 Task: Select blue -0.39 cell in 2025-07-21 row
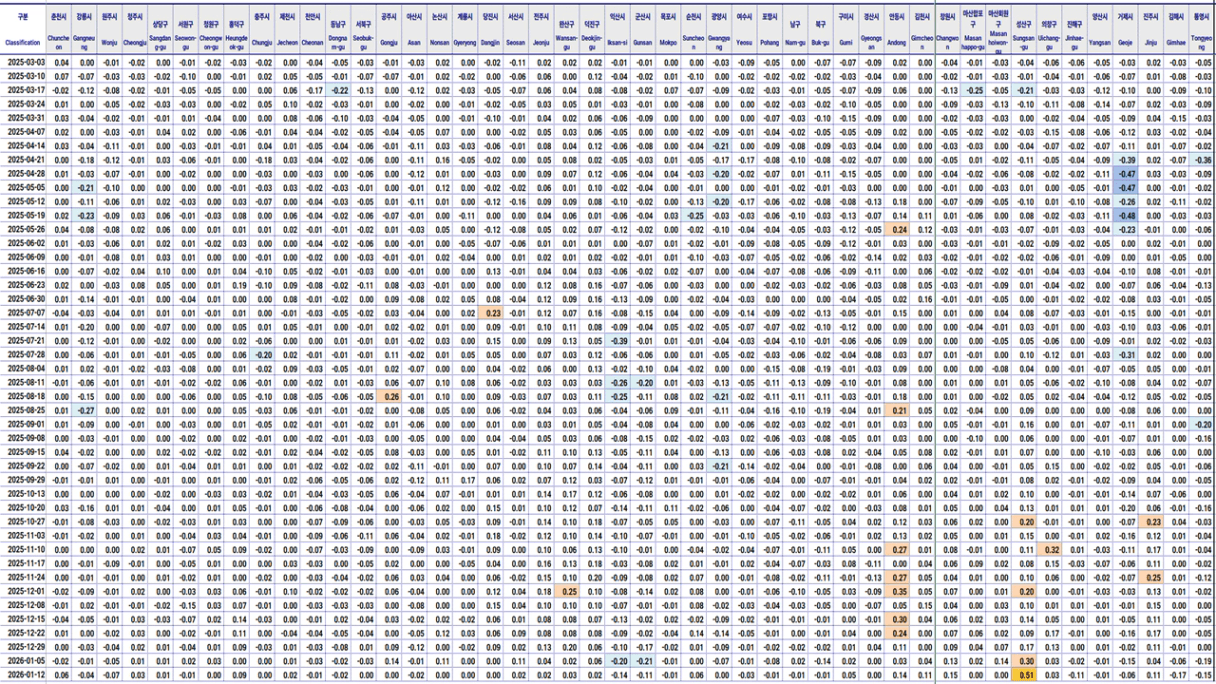click(618, 341)
